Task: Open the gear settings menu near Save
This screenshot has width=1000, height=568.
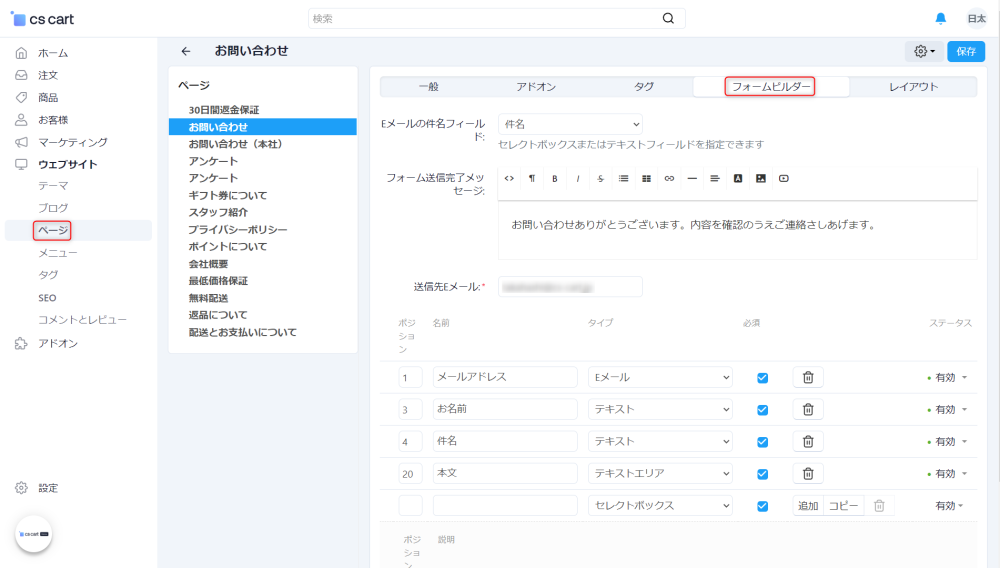Action: pyautogui.click(x=924, y=51)
